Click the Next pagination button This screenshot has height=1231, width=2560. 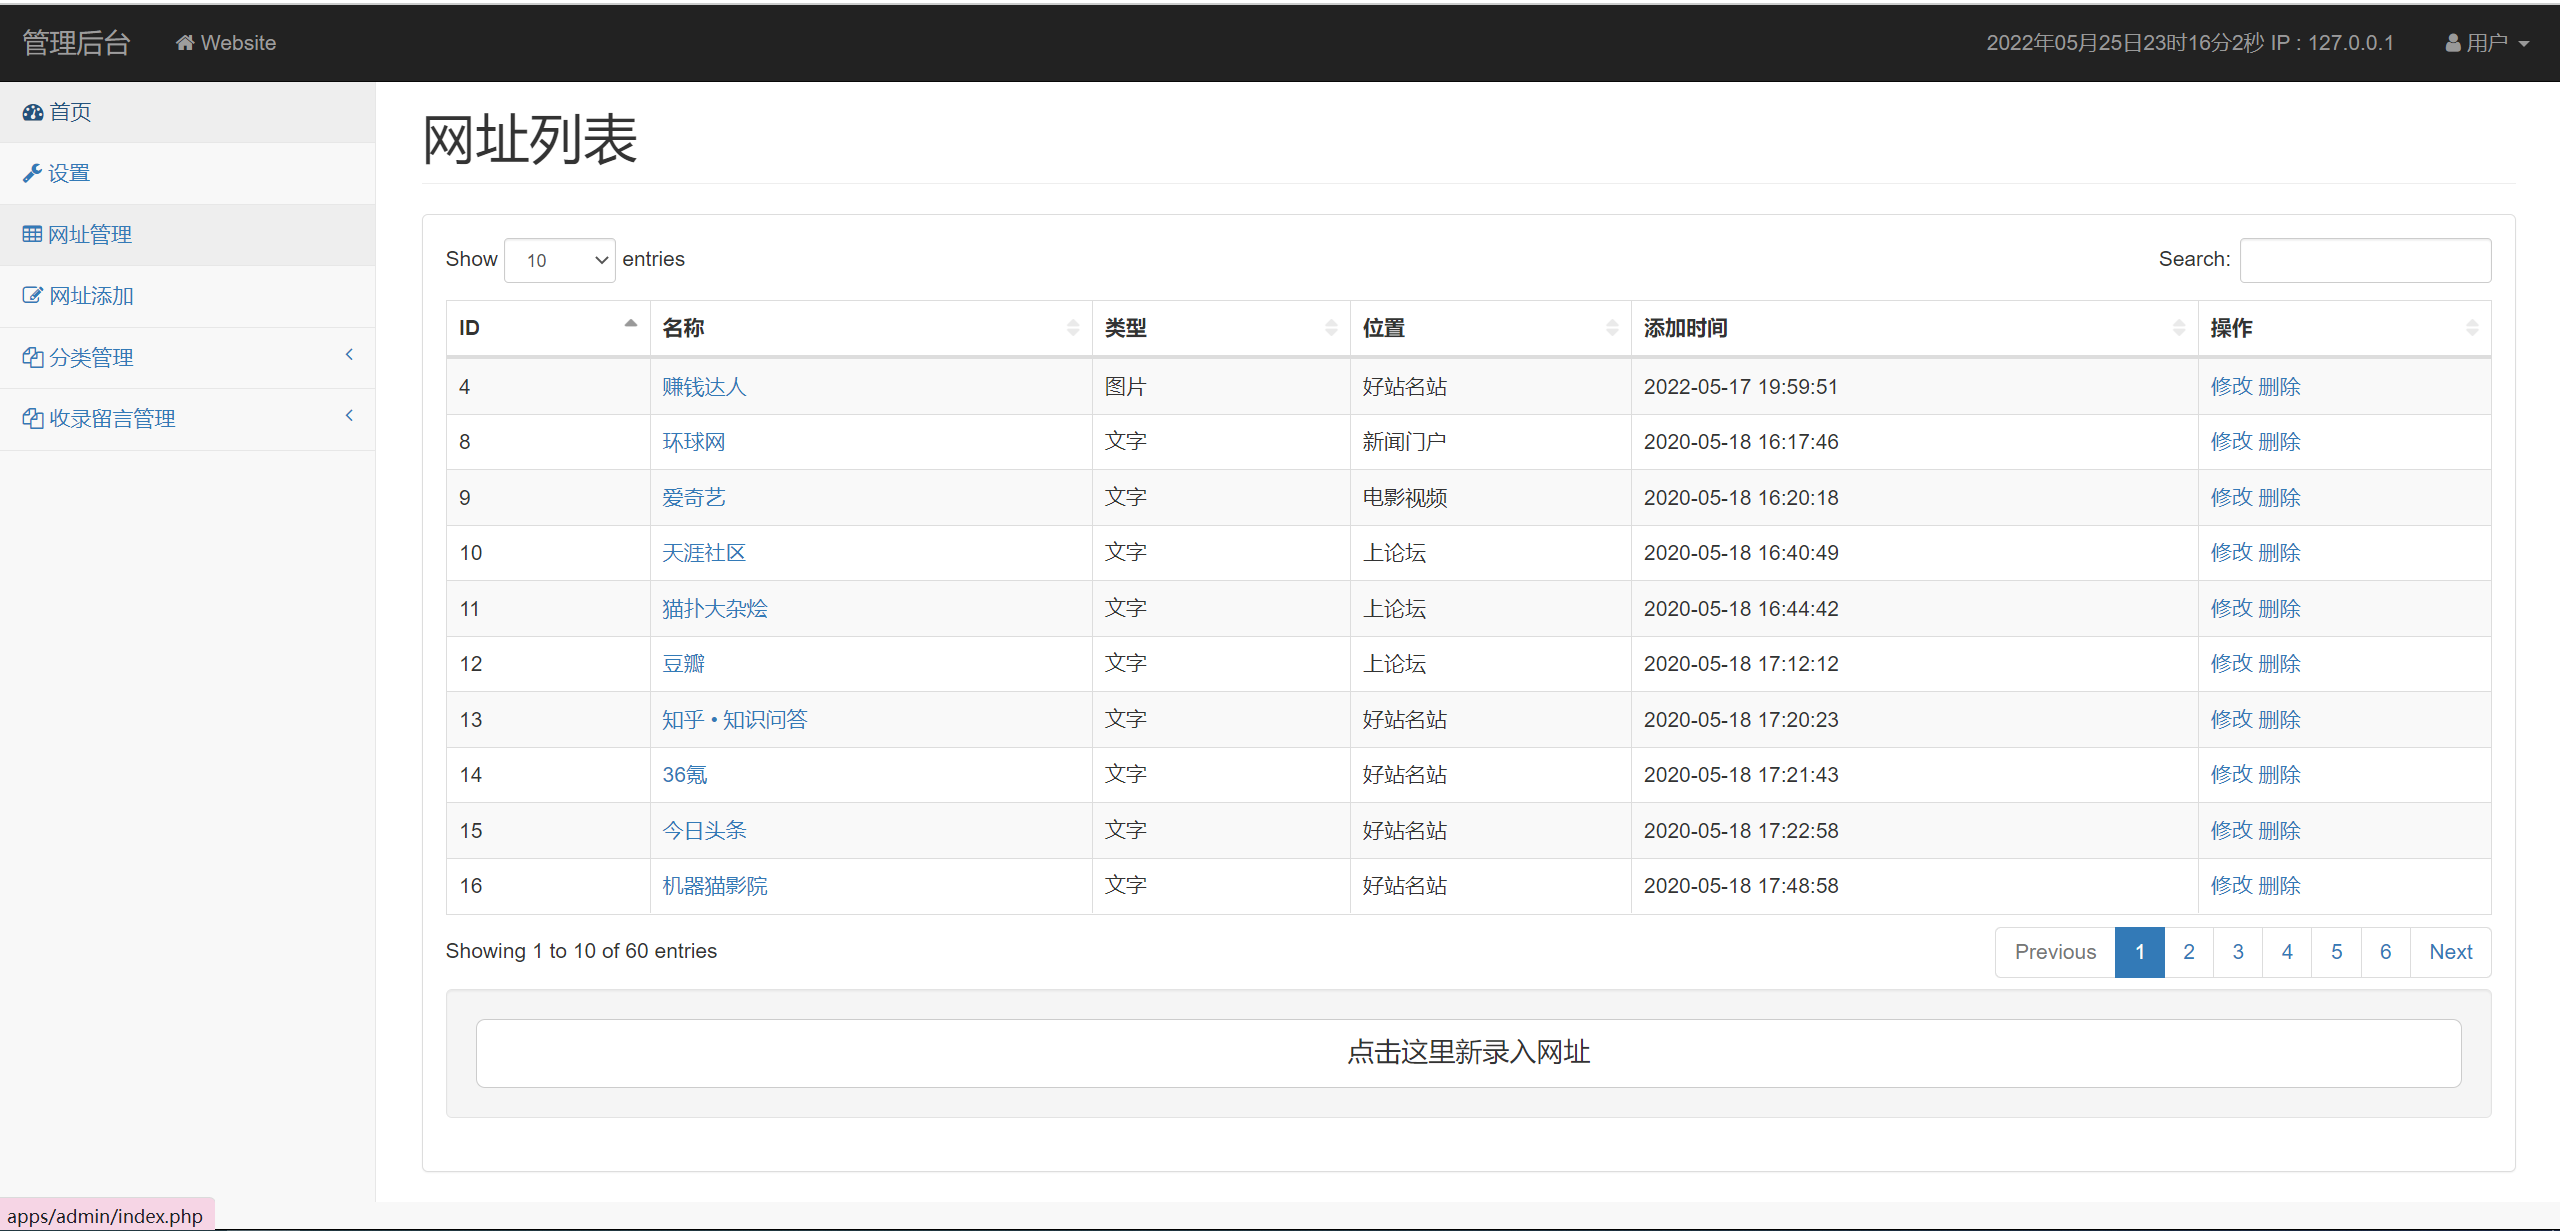click(2450, 952)
